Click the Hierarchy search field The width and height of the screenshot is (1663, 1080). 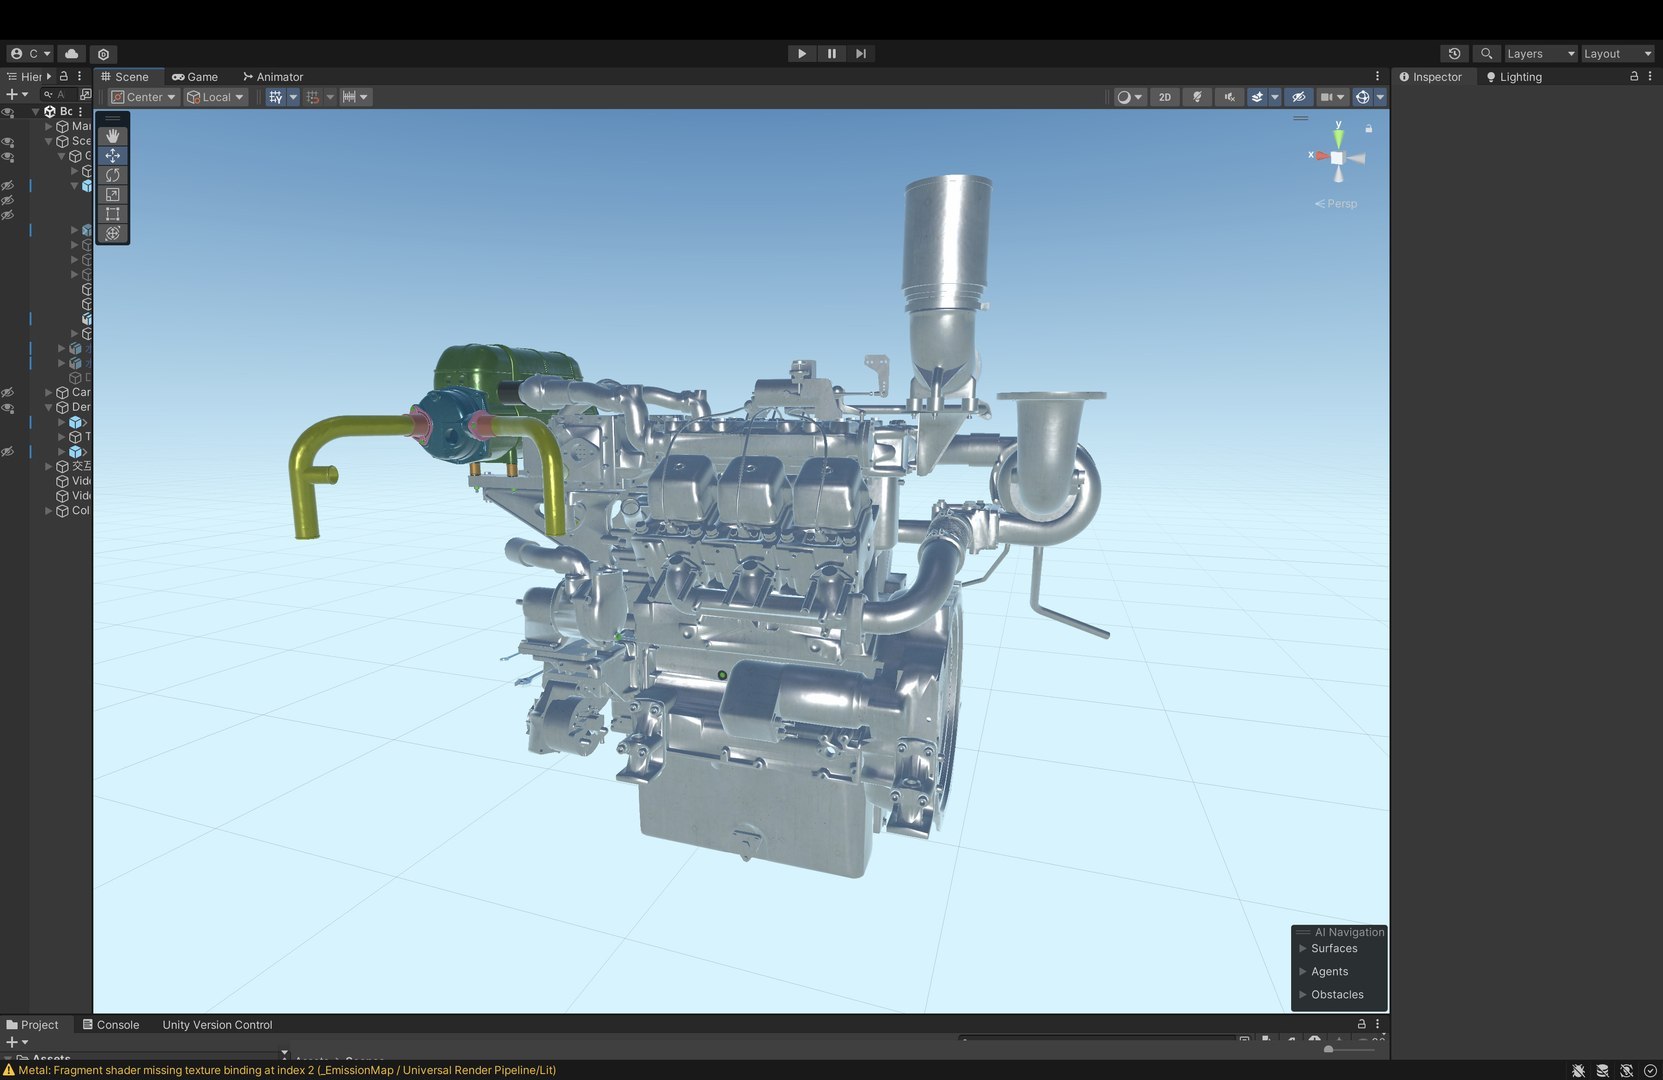(x=58, y=94)
